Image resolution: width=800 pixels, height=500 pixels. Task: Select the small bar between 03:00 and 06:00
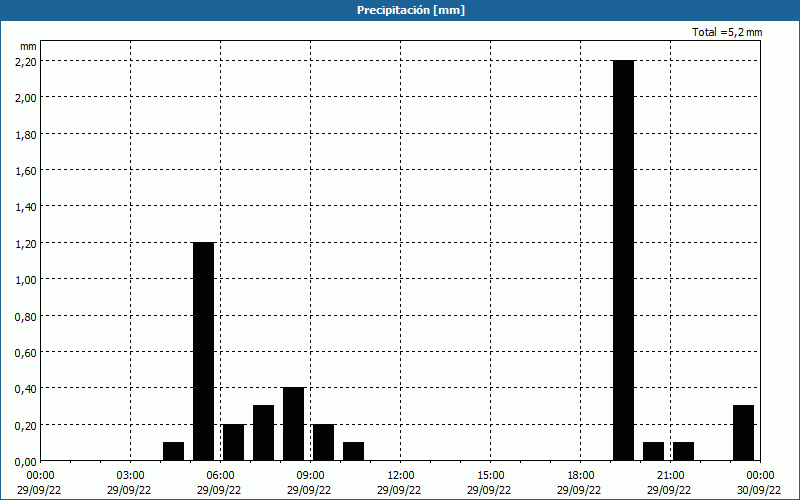(173, 451)
